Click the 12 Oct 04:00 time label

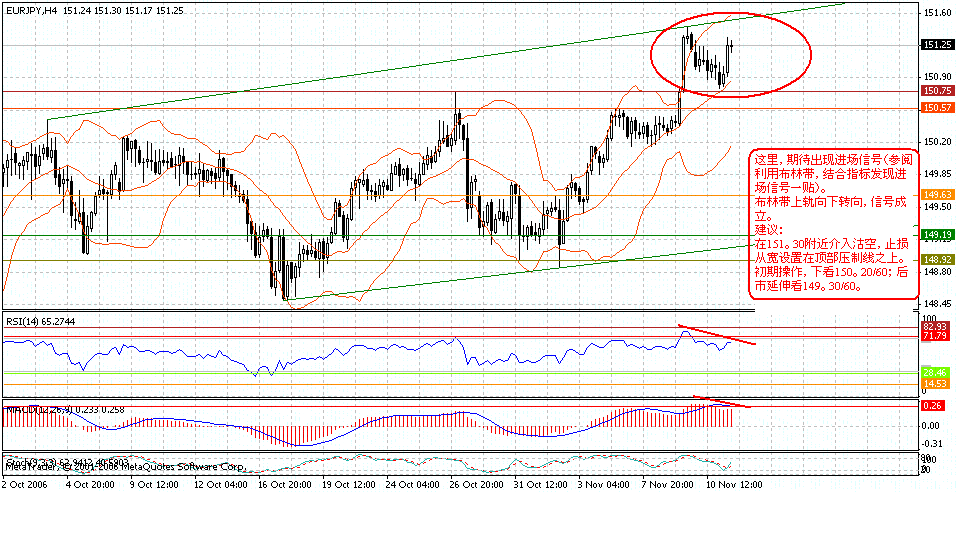pyautogui.click(x=221, y=485)
